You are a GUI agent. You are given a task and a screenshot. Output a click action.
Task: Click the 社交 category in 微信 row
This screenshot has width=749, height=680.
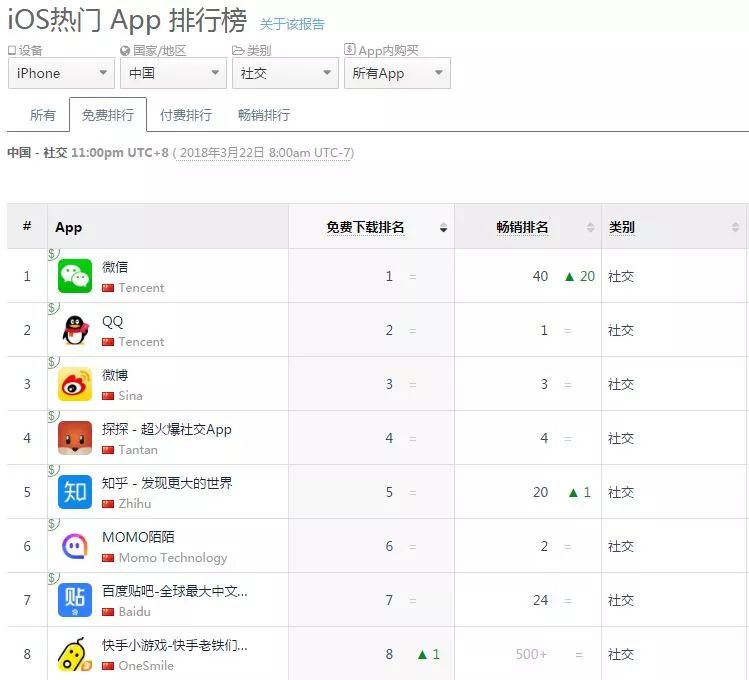621,276
